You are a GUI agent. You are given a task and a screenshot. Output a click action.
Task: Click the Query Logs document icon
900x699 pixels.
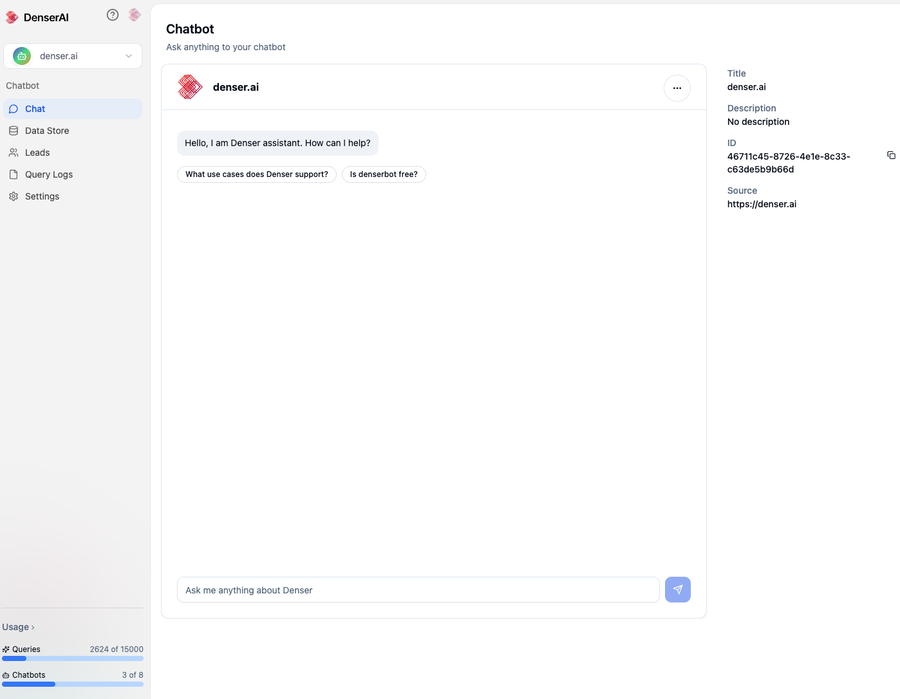tap(13, 174)
